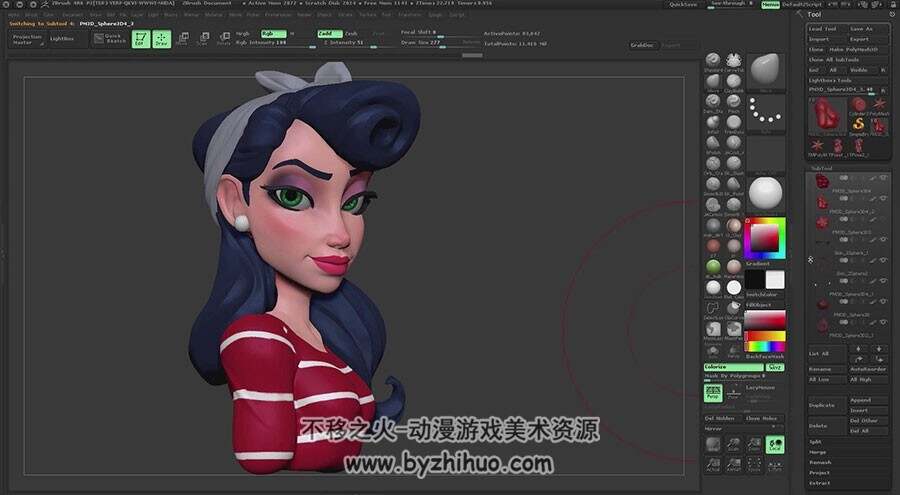Select the Rotate transform icon
Image resolution: width=900 pixels, height=495 pixels.
pyautogui.click(x=224, y=39)
